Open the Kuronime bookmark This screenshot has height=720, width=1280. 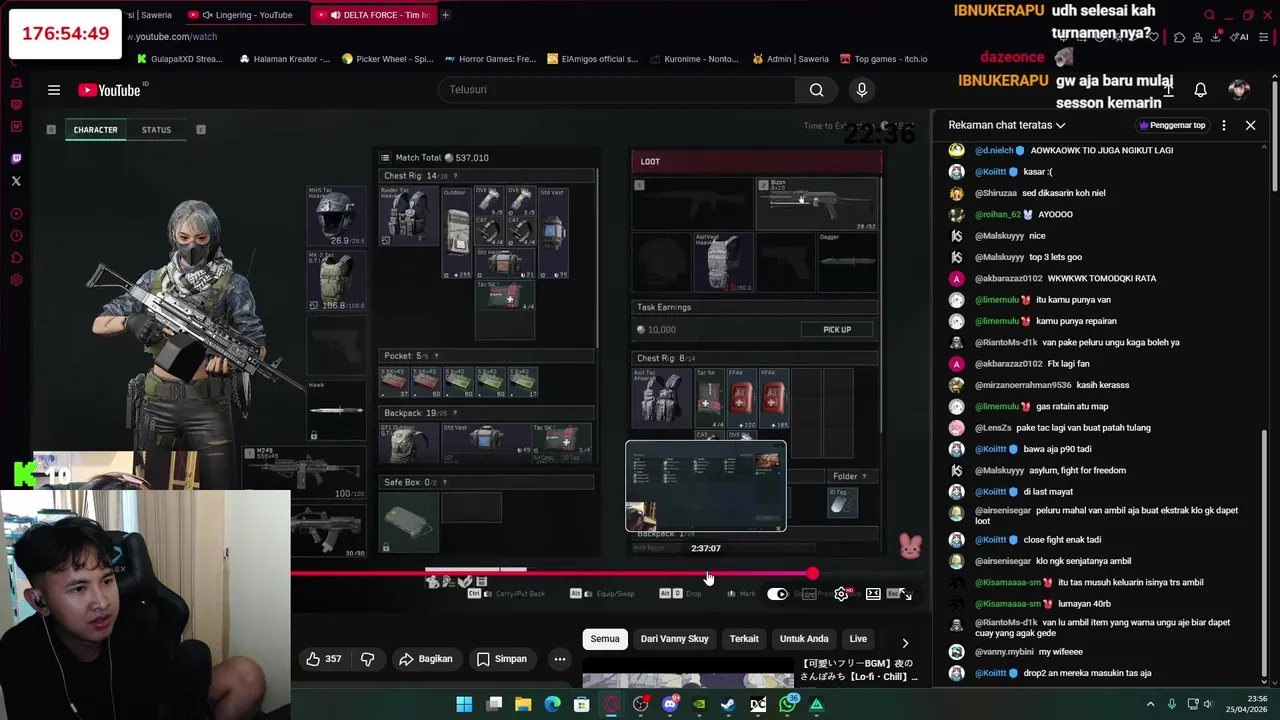coord(694,59)
